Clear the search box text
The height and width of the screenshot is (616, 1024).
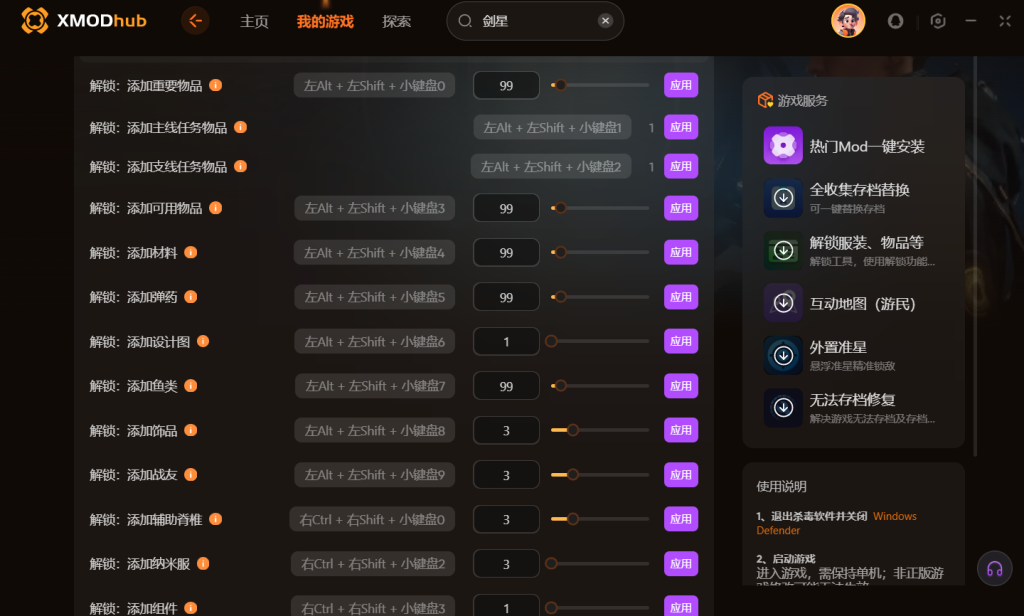pos(605,21)
